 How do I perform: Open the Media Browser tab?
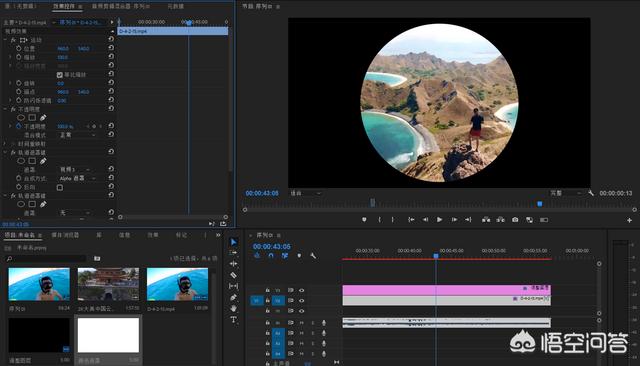65,235
